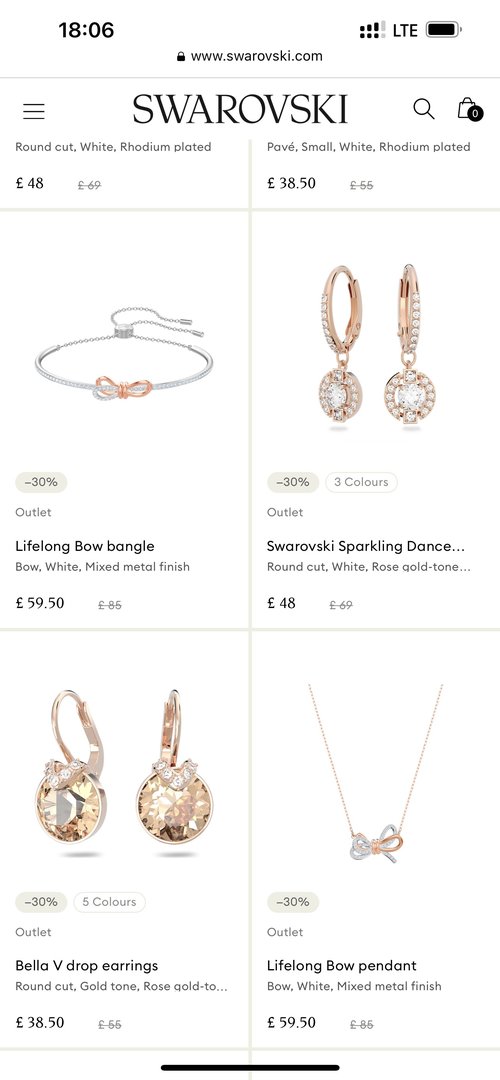Tap the 3 Colours badge
This screenshot has height=1080, width=500.
point(362,482)
